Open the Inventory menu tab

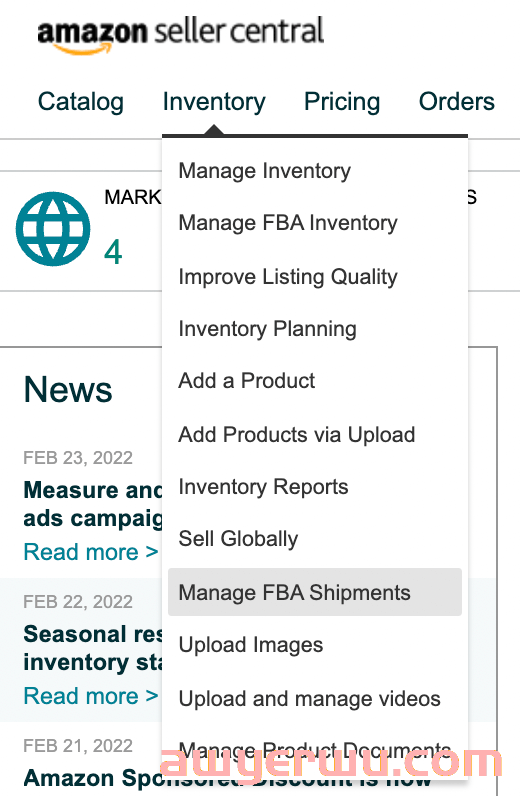(214, 102)
